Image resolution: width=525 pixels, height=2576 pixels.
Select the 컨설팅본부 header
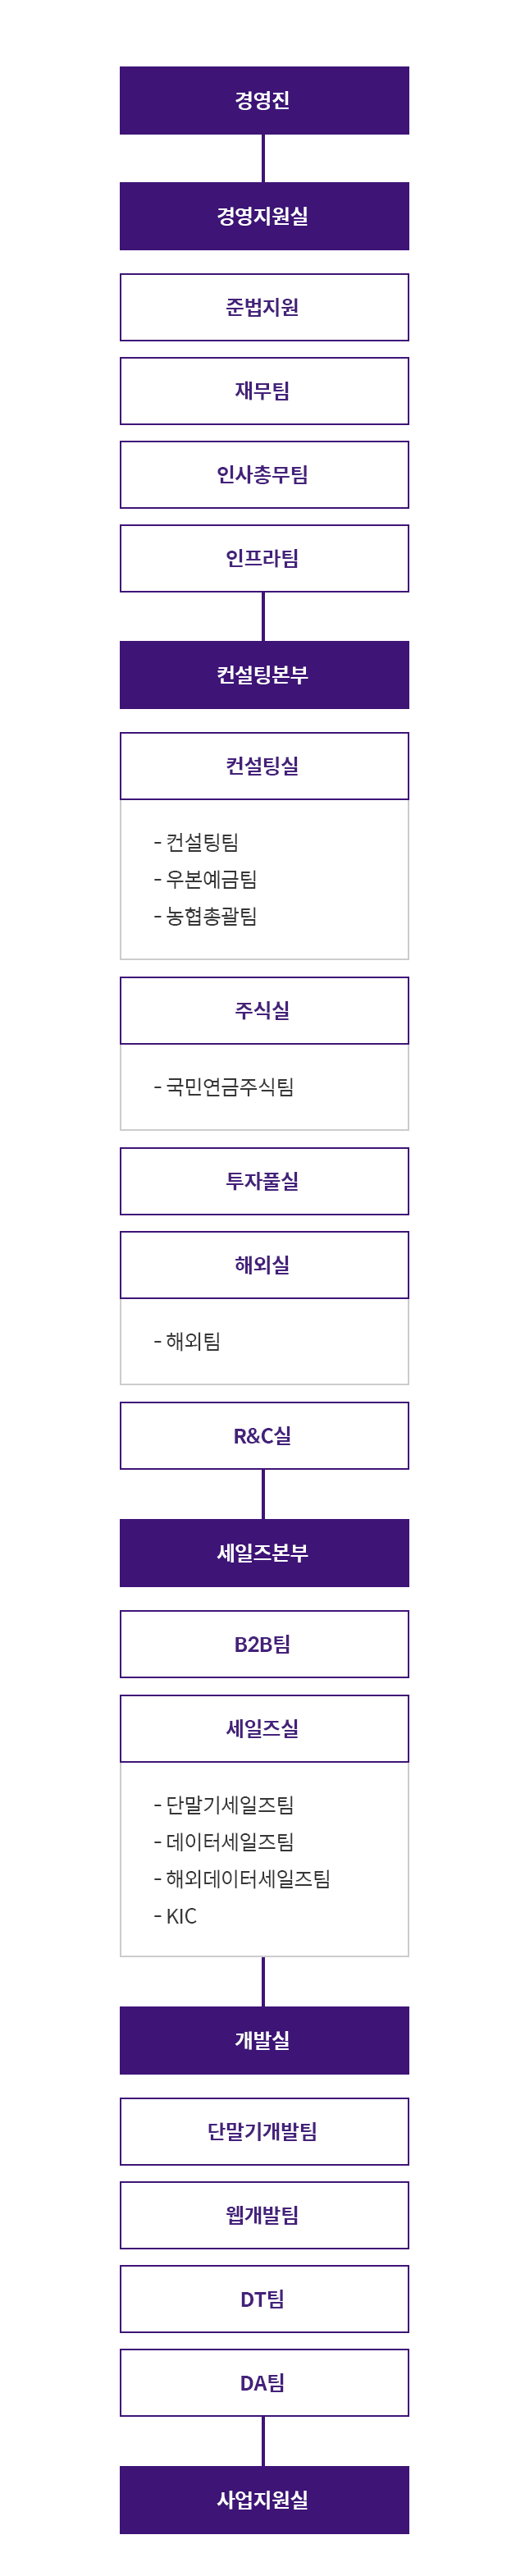(x=264, y=675)
